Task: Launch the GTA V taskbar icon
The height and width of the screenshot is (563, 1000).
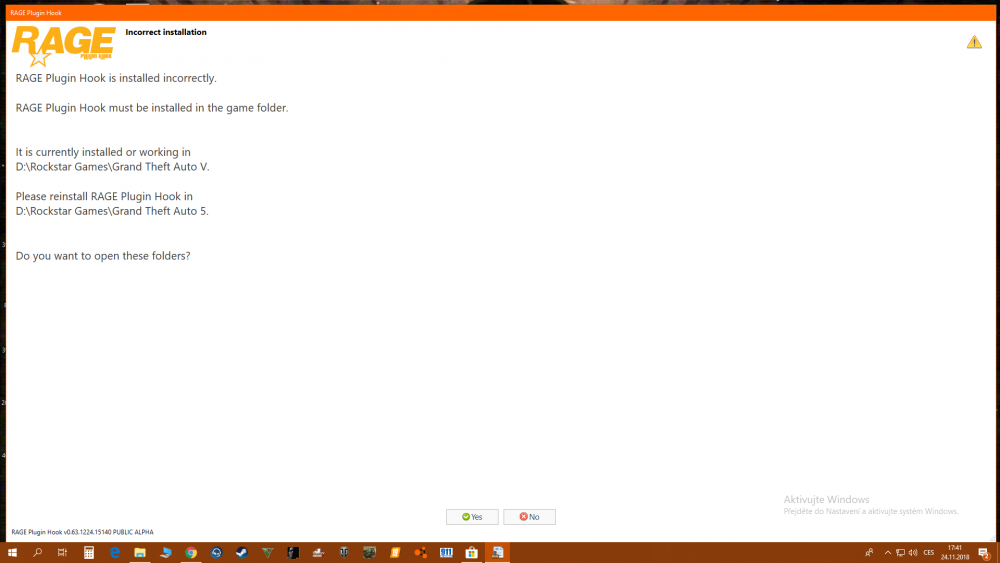Action: [x=267, y=553]
